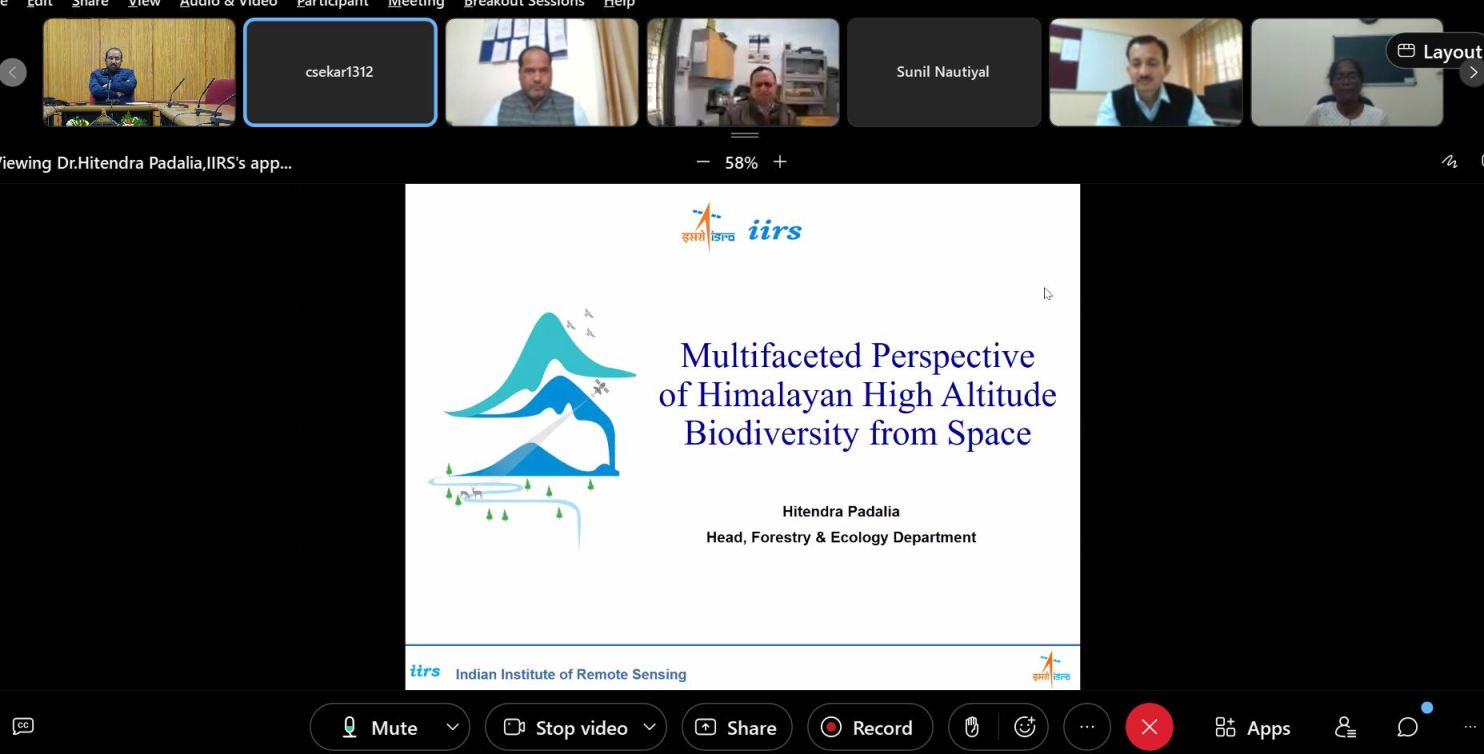Viewport: 1484px width, 754px height.
Task: Mute the microphone
Action: 380,727
